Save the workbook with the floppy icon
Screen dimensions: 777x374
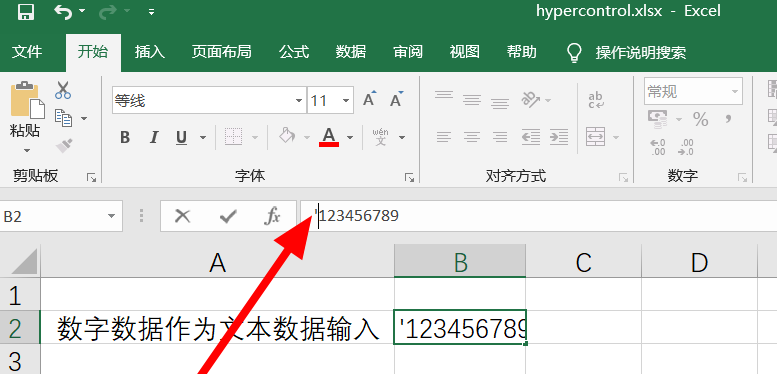pyautogui.click(x=25, y=11)
